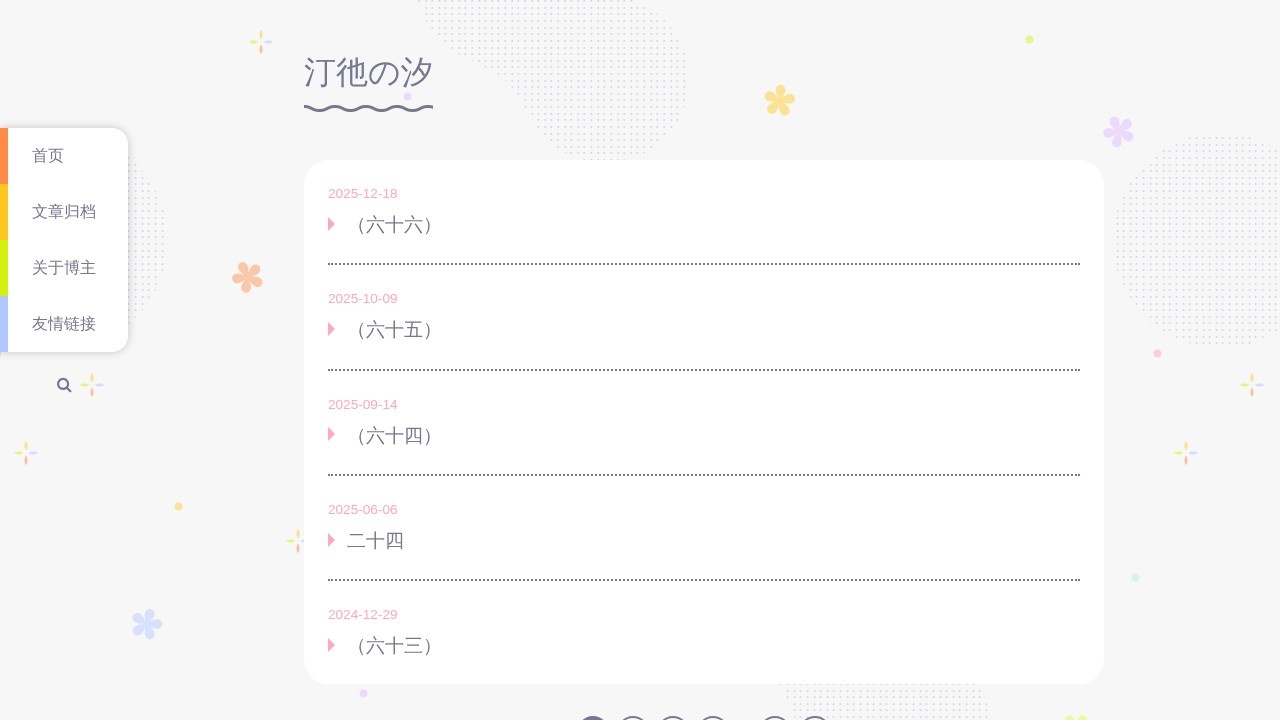Click the pink arrow beside （六十六）

(x=331, y=224)
